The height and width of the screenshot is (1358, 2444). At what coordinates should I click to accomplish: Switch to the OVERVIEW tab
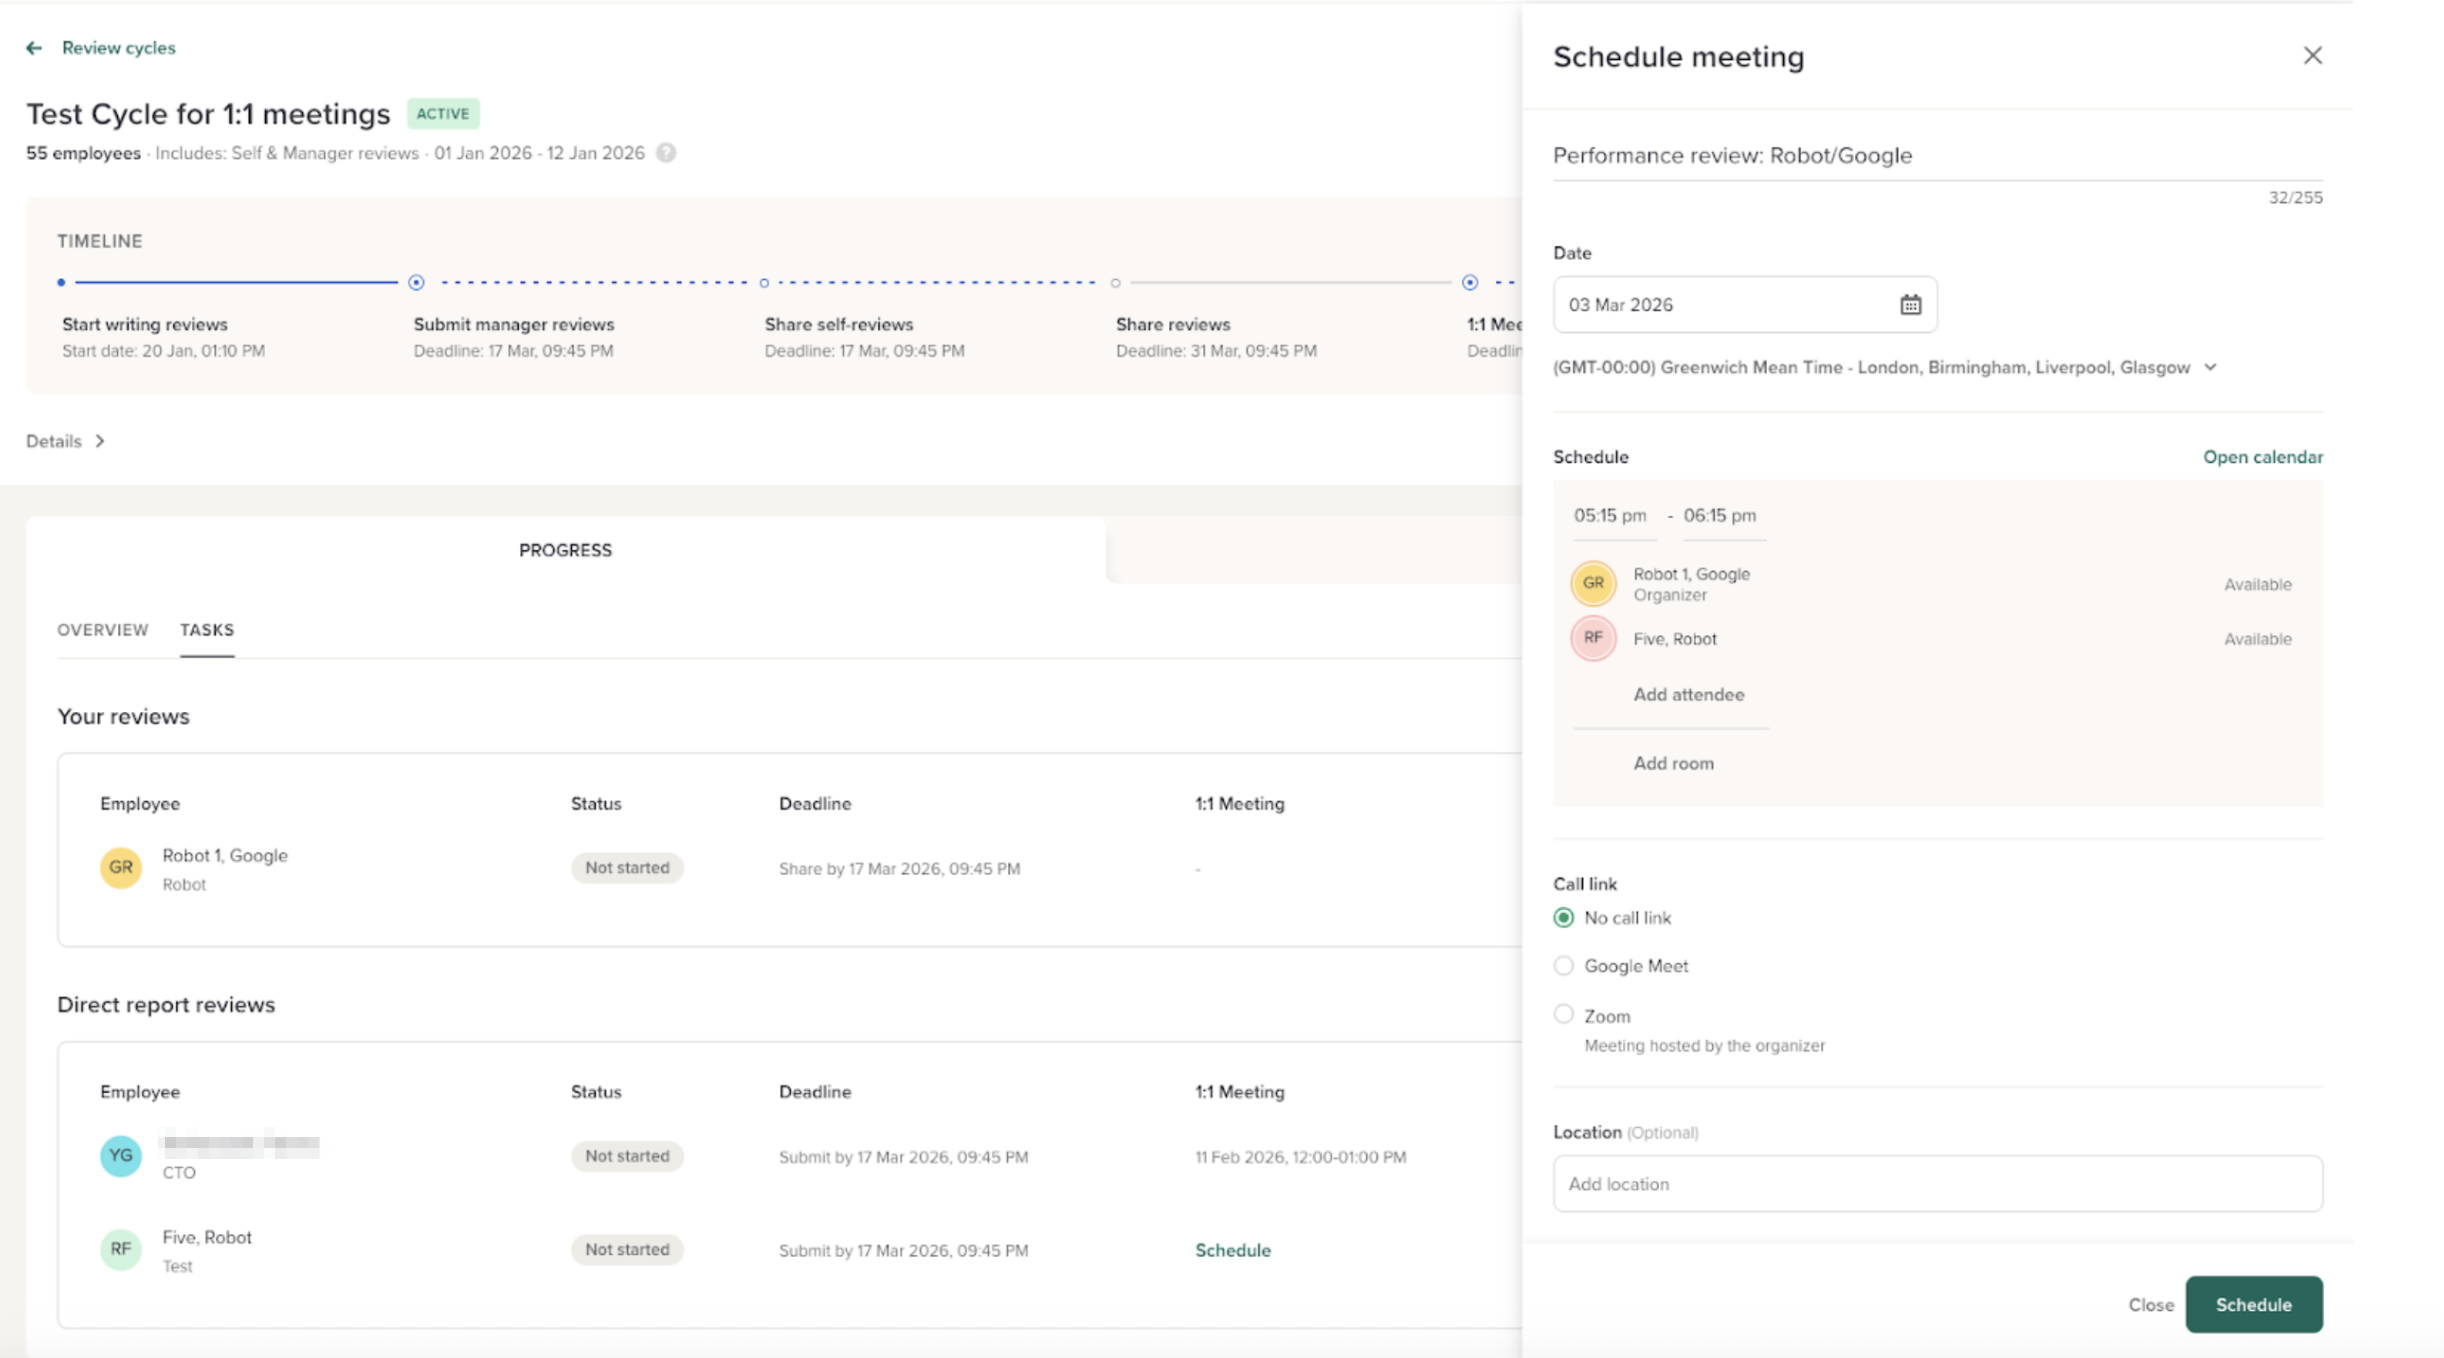102,630
